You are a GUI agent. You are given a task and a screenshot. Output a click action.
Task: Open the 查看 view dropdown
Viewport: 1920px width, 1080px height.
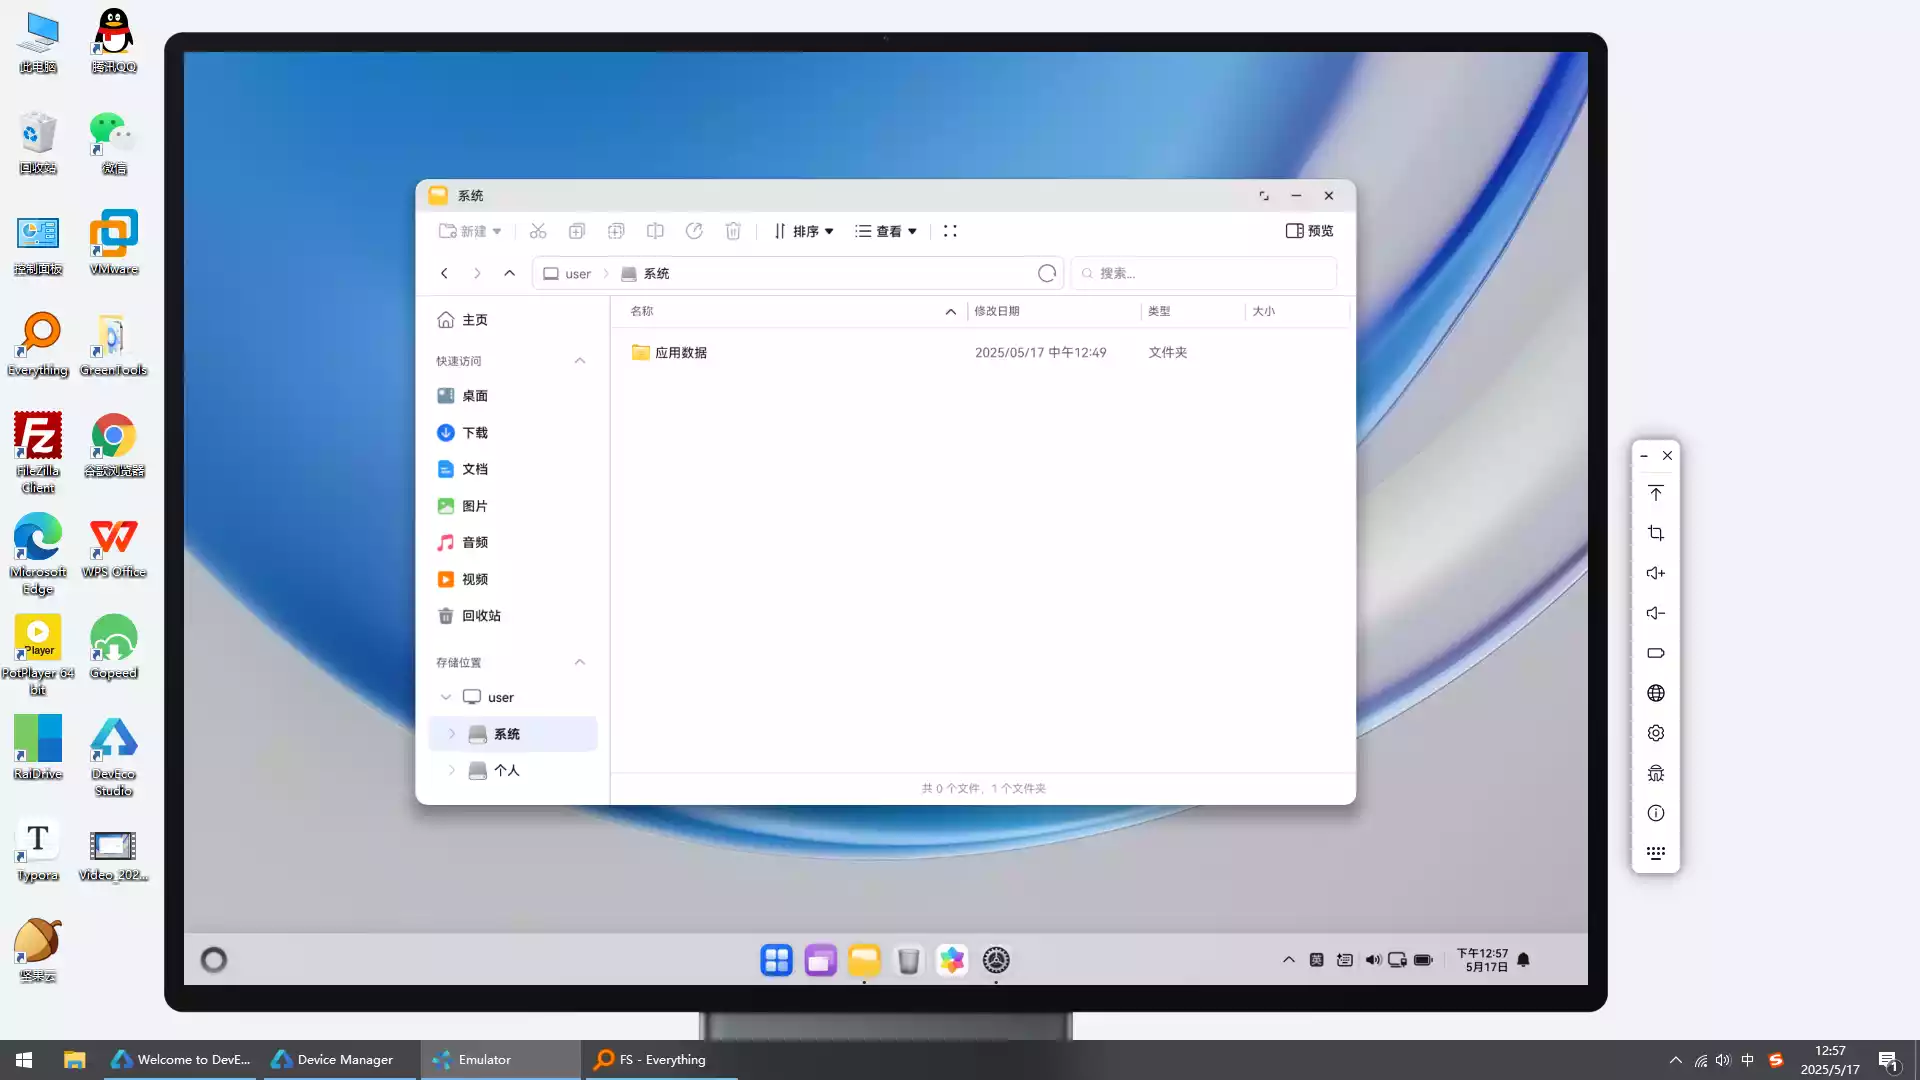point(886,231)
